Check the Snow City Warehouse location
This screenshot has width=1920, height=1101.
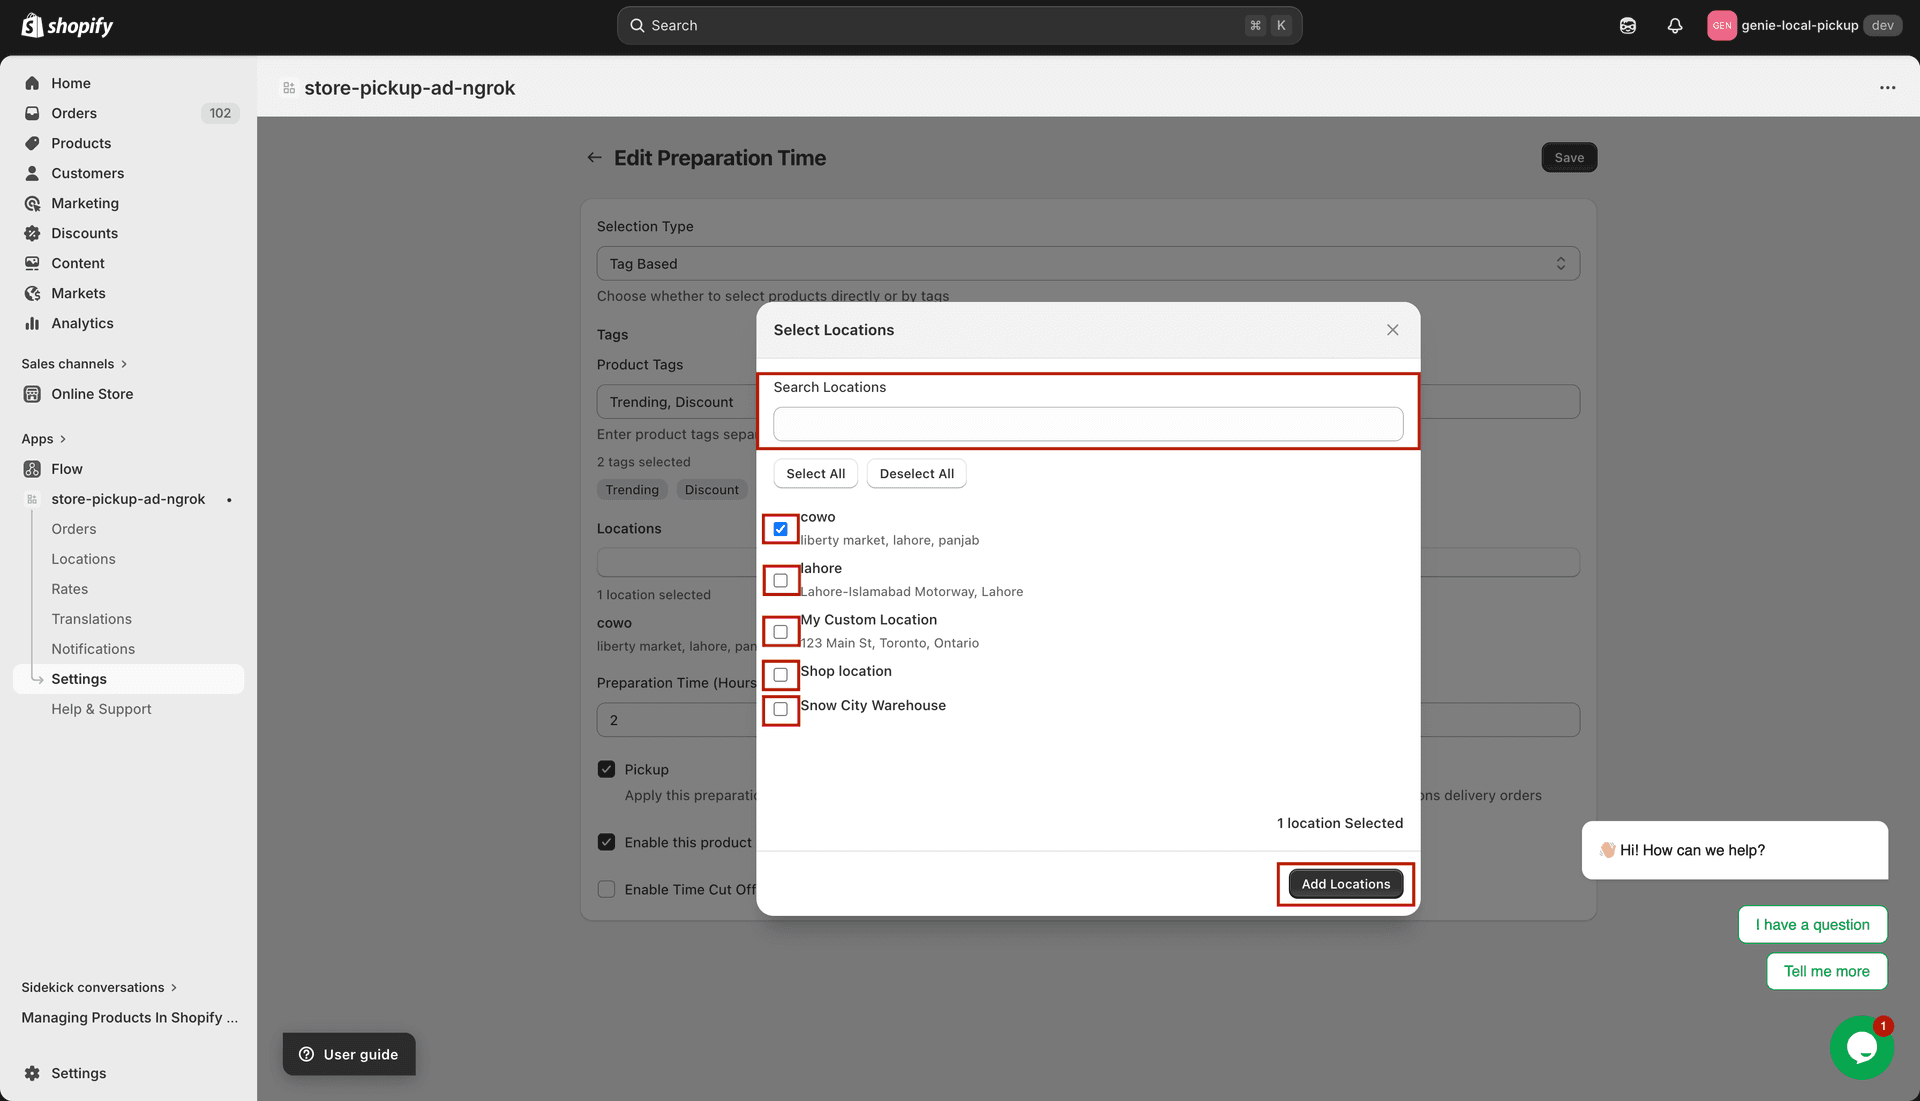[780, 710]
